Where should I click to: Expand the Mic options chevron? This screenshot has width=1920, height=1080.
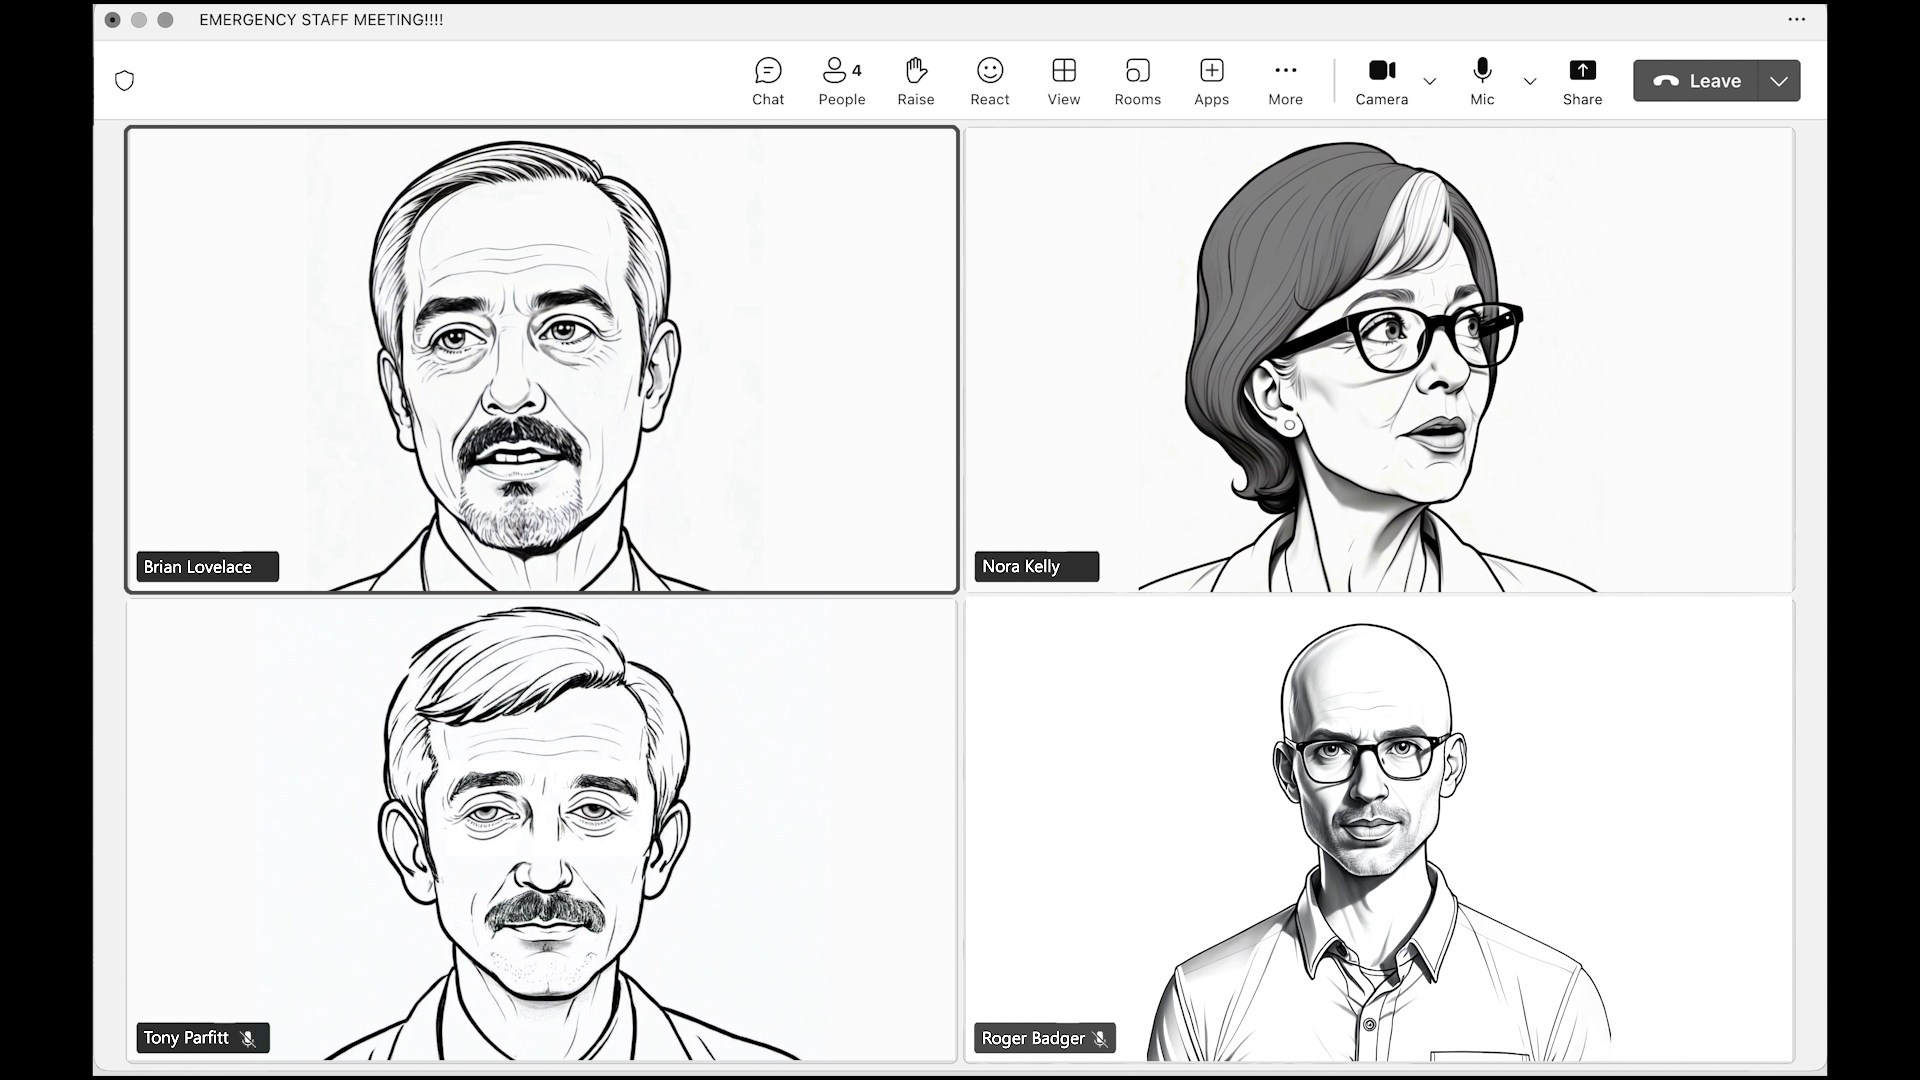[1530, 81]
